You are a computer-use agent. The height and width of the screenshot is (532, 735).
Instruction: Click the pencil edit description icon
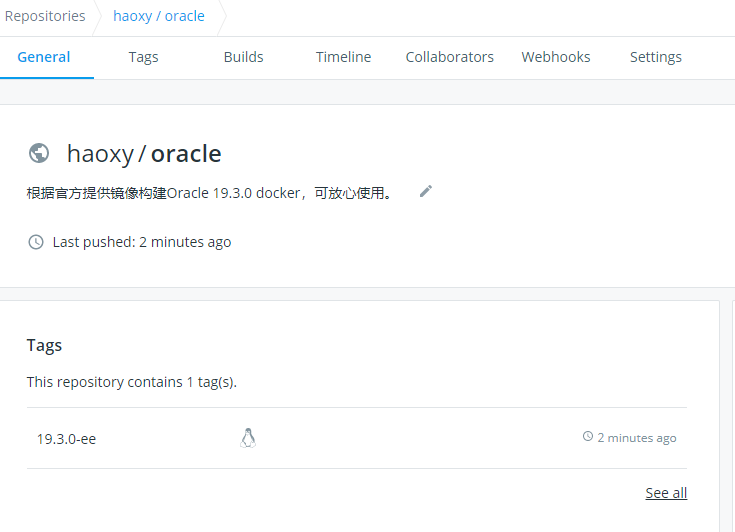pyautogui.click(x=426, y=191)
